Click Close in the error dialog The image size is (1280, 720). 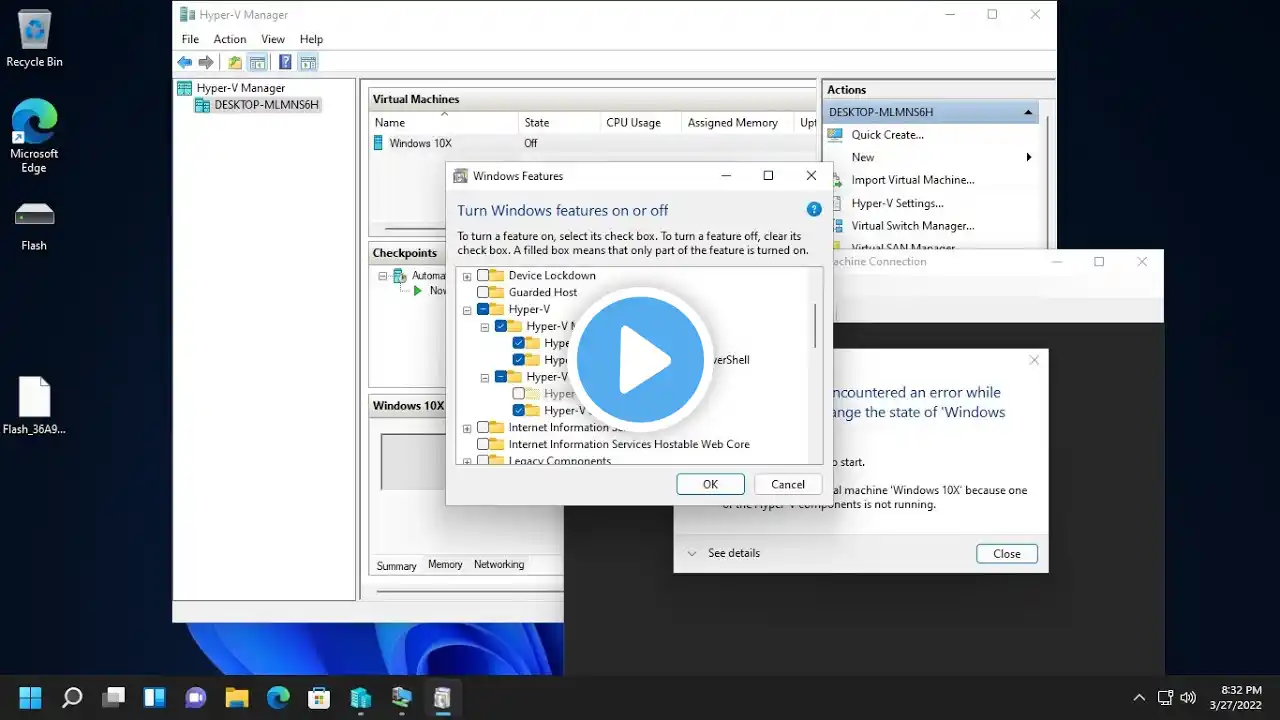tap(1007, 553)
